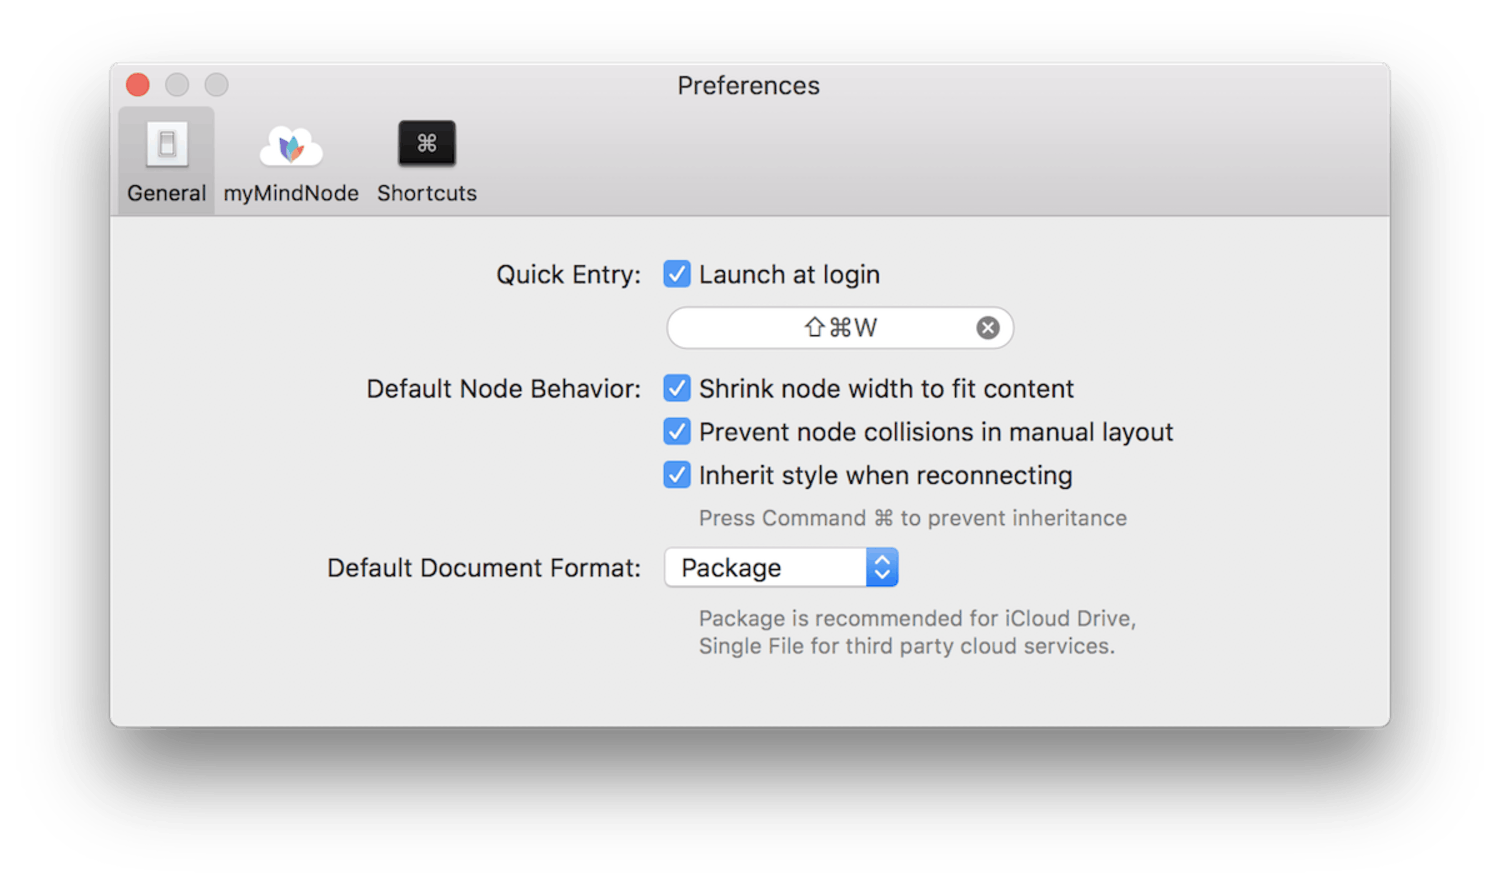Select the General tab label
This screenshot has width=1500, height=884.
(x=167, y=193)
